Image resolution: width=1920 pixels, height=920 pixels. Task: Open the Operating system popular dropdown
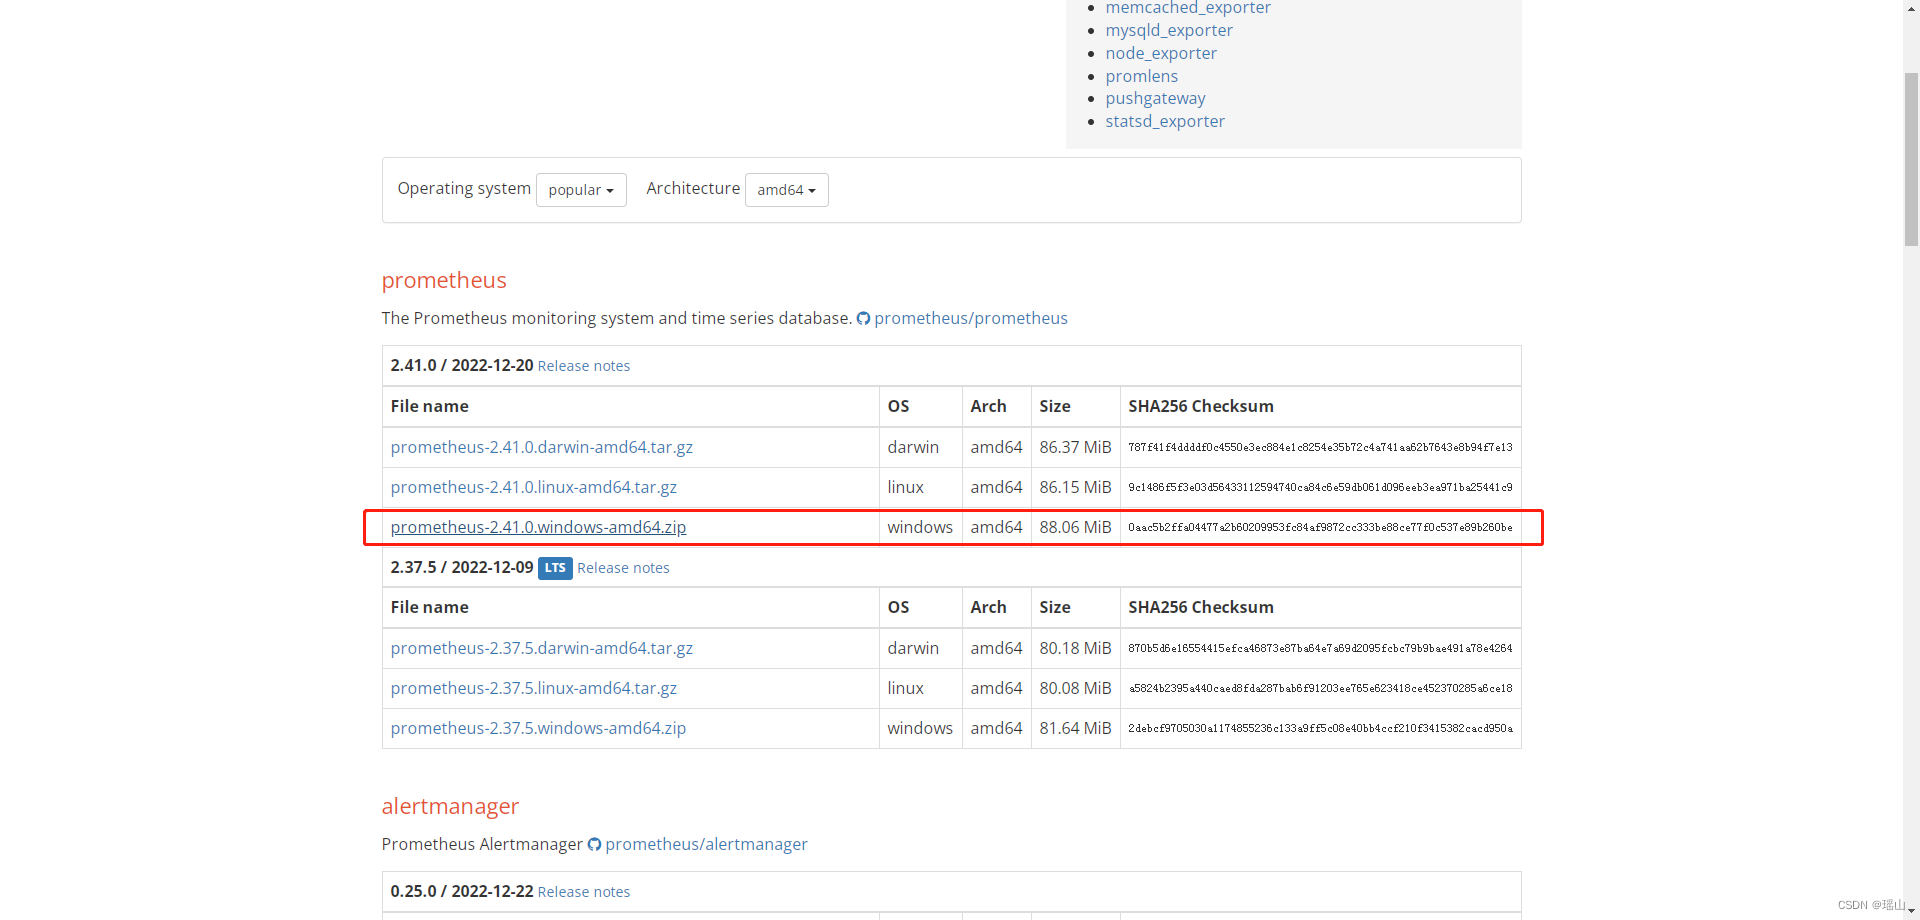coord(581,190)
